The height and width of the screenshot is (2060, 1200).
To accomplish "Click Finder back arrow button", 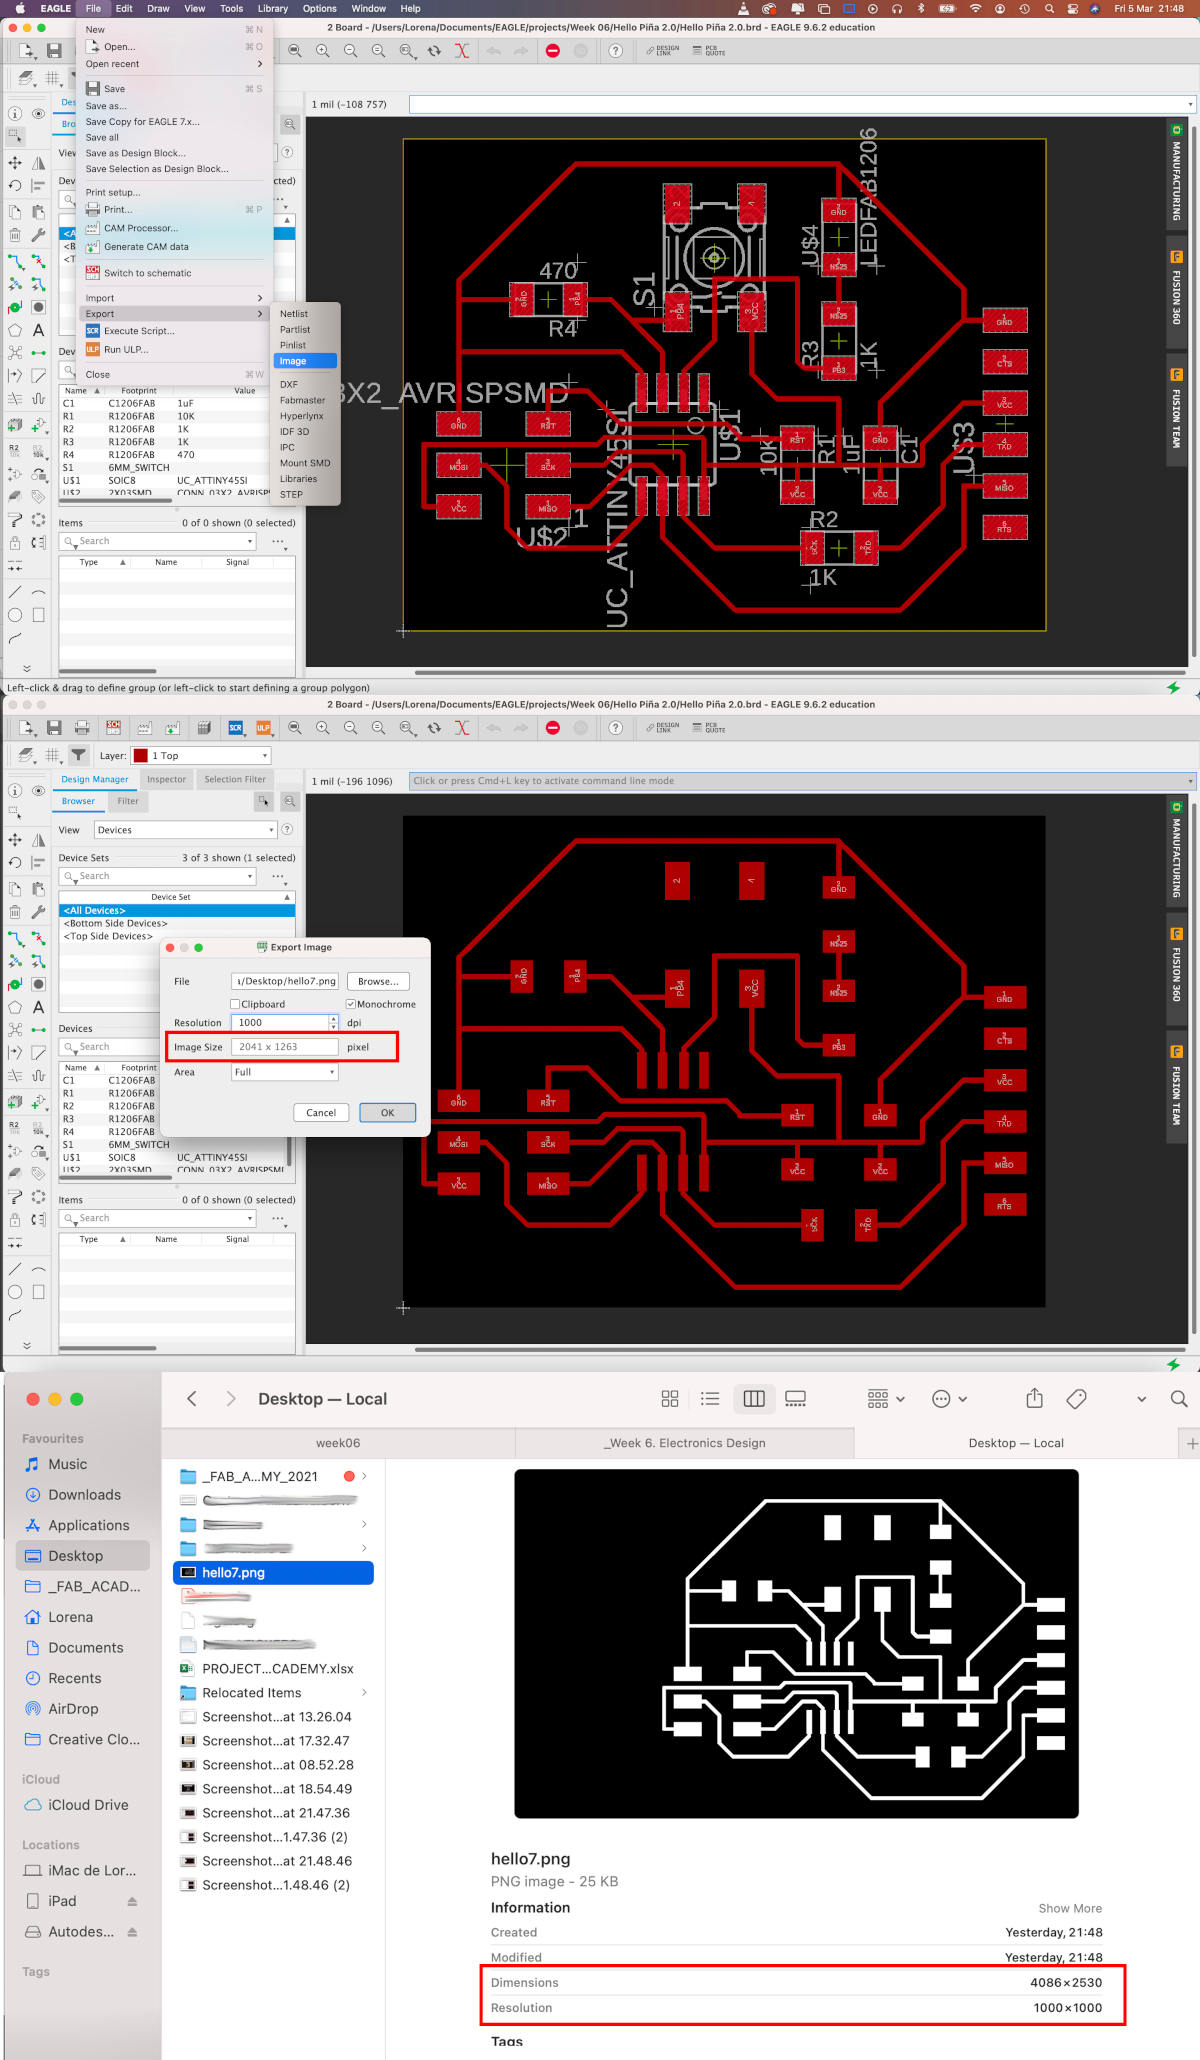I will [192, 1399].
